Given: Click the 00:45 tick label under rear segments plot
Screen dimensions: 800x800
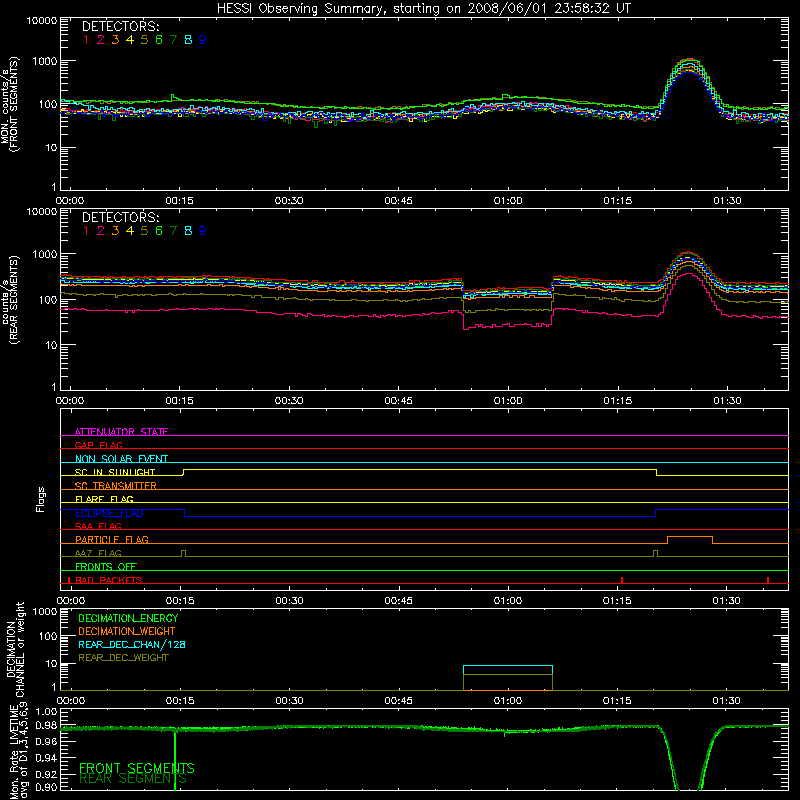Looking at the screenshot, I should (398, 401).
